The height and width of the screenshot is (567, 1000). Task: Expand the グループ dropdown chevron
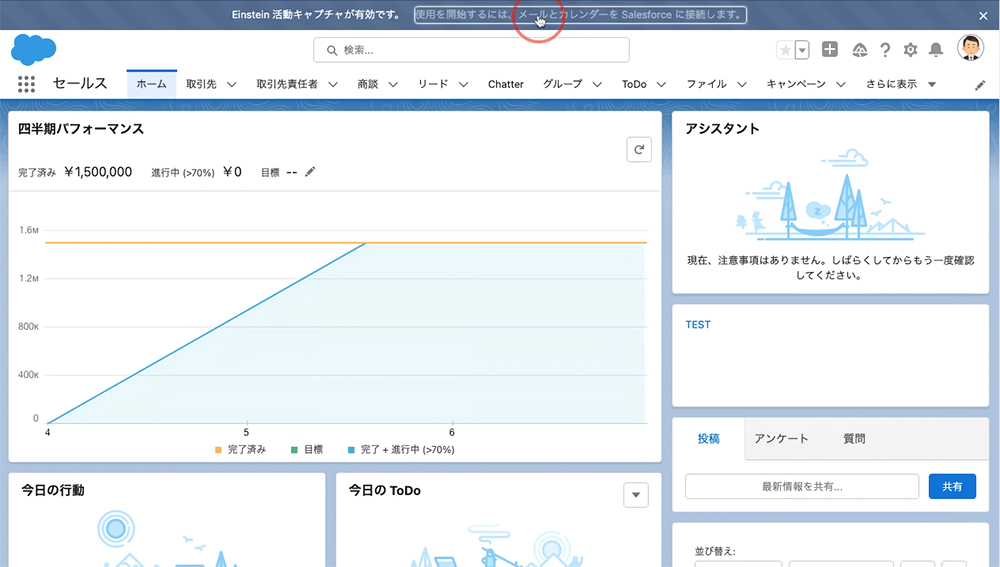click(x=597, y=84)
